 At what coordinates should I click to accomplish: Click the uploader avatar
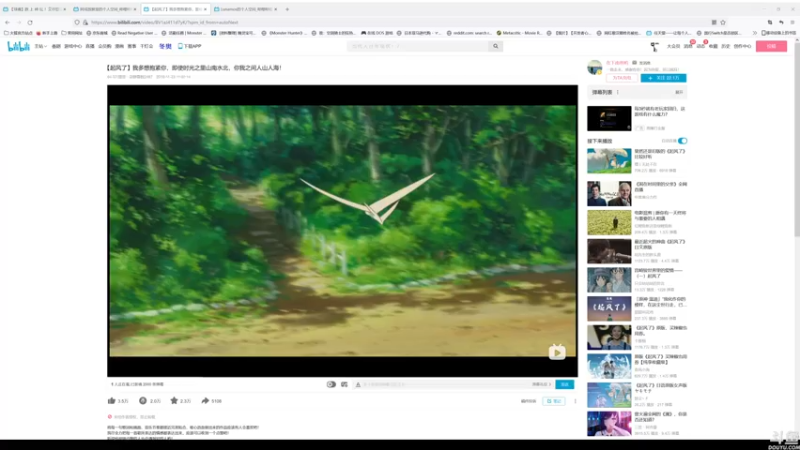[x=594, y=67]
